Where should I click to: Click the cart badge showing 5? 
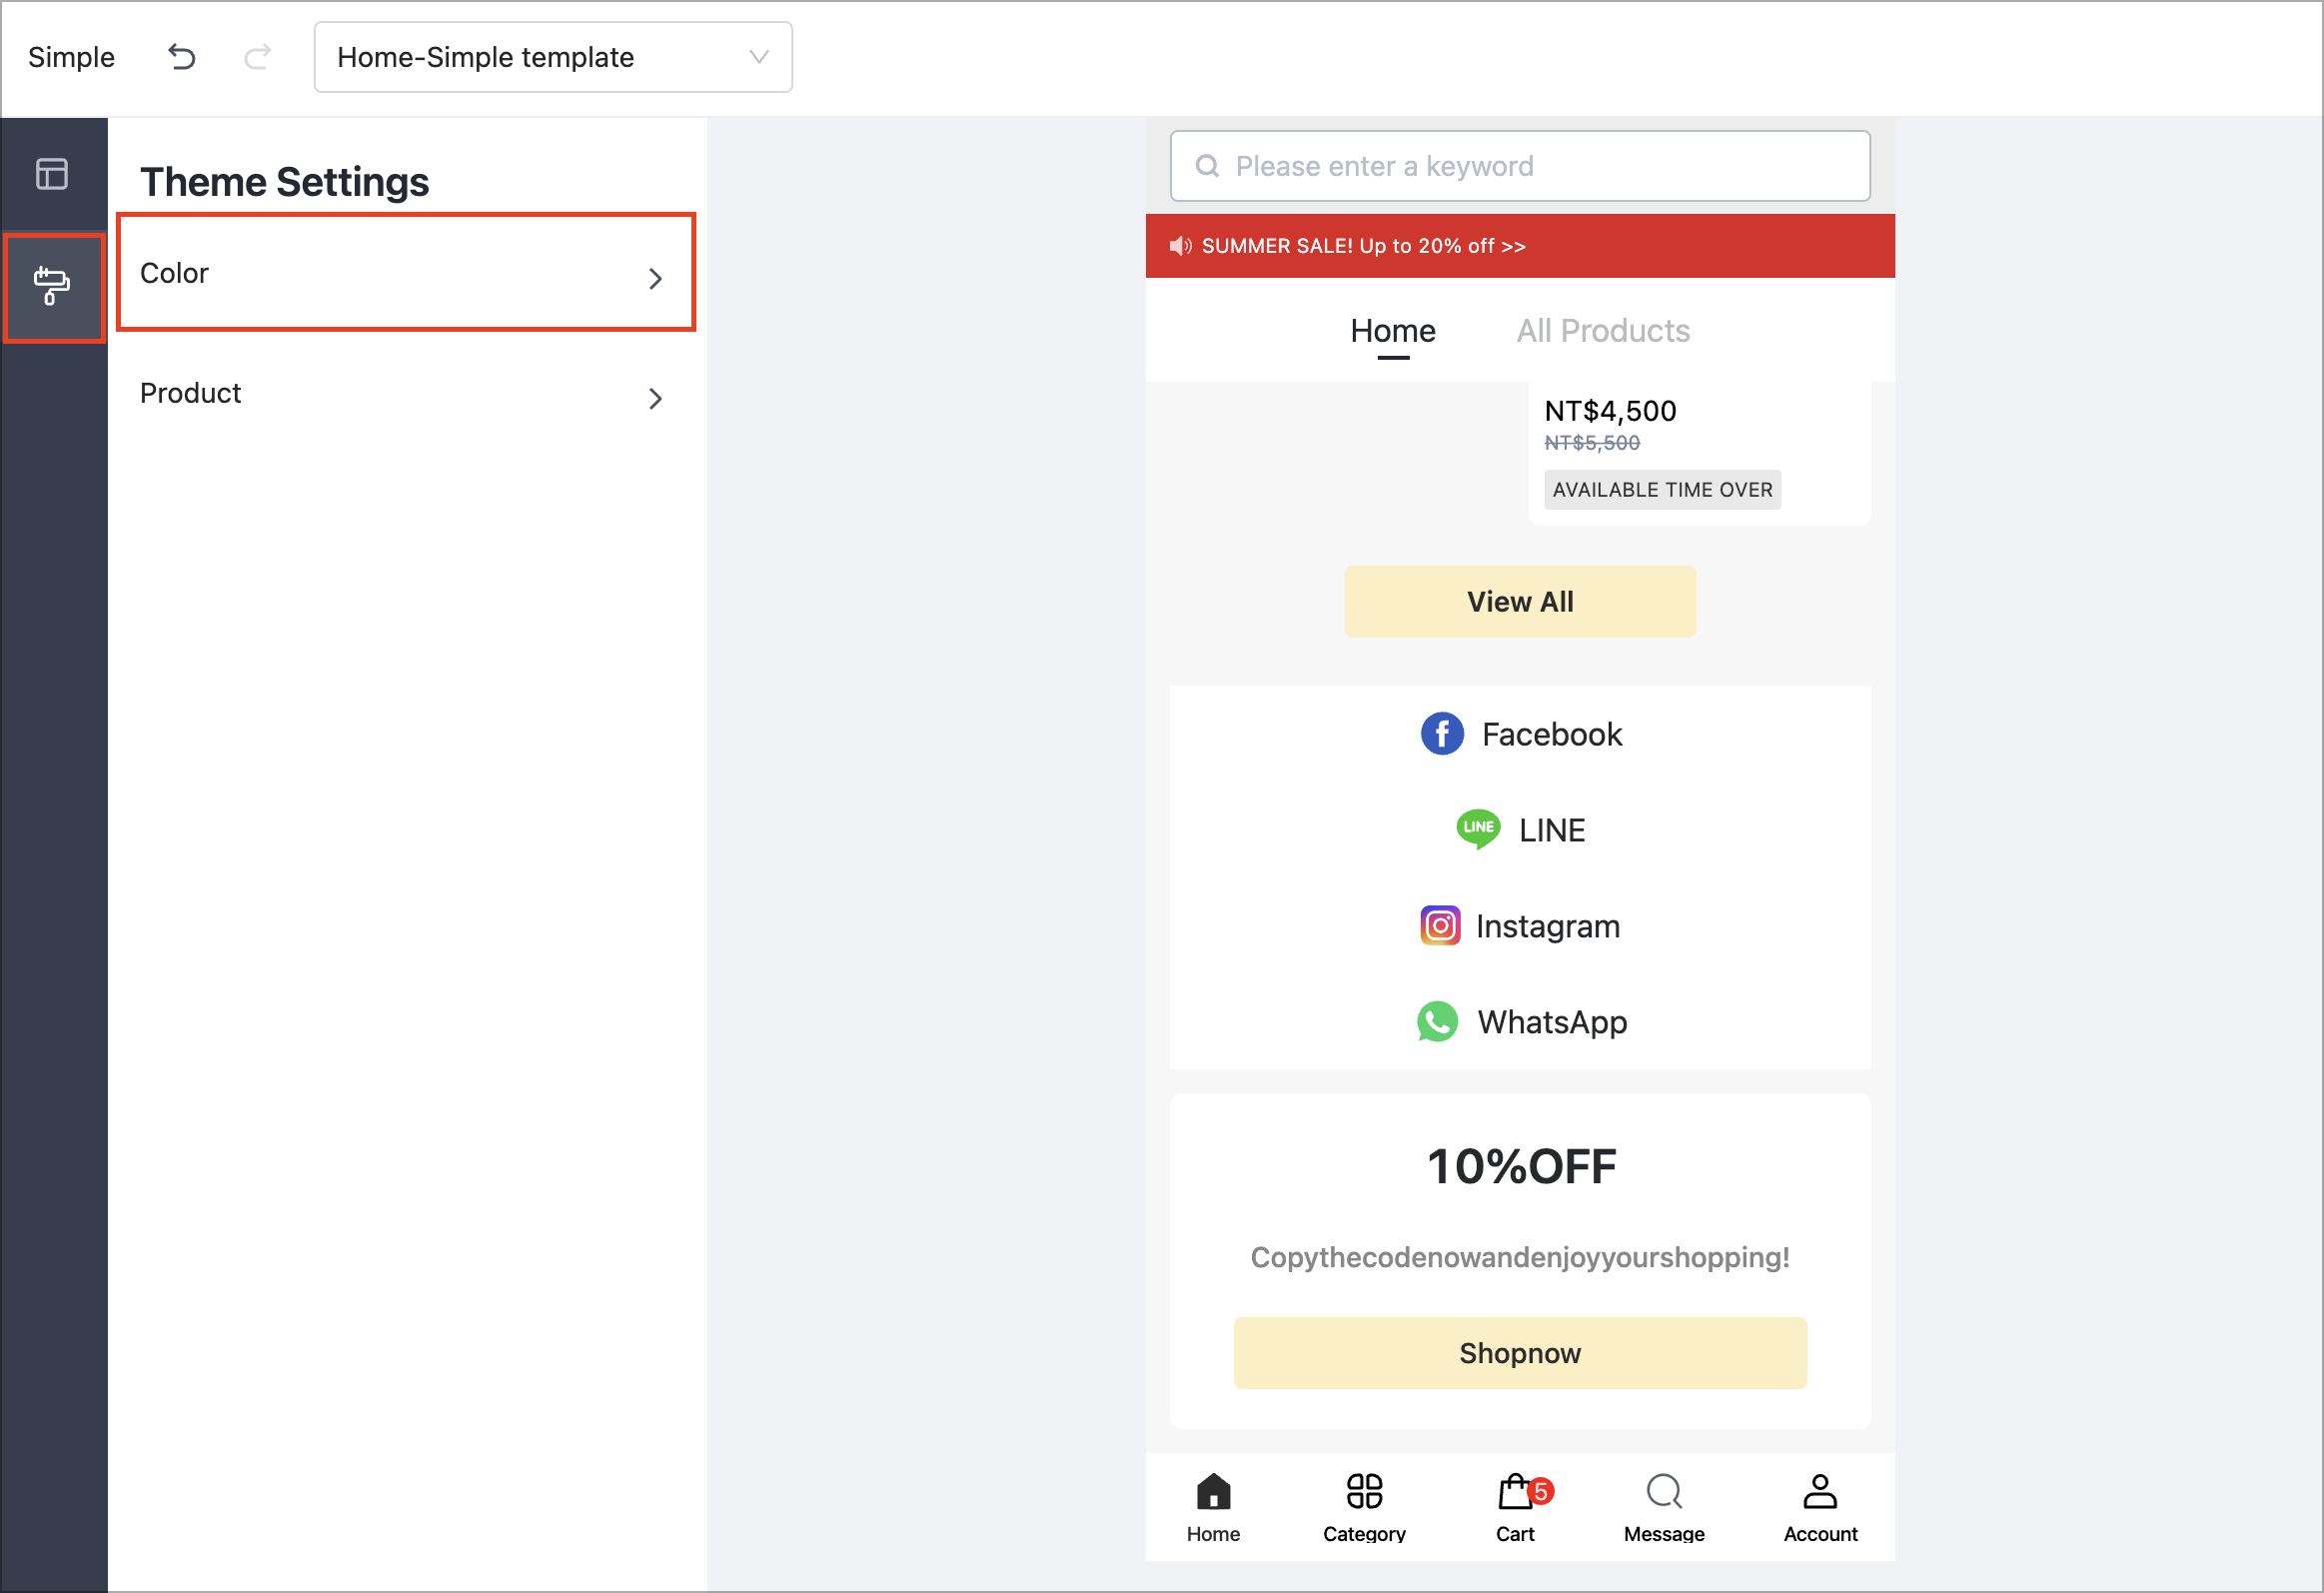tap(1541, 1491)
